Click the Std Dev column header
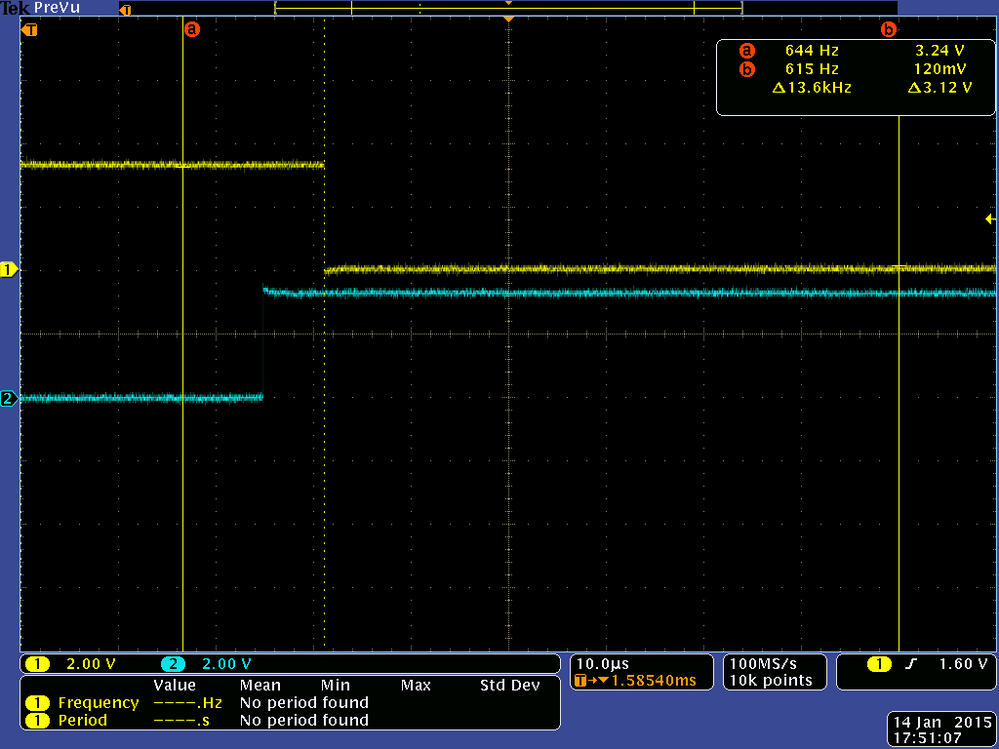This screenshot has height=749, width=999. (x=510, y=685)
